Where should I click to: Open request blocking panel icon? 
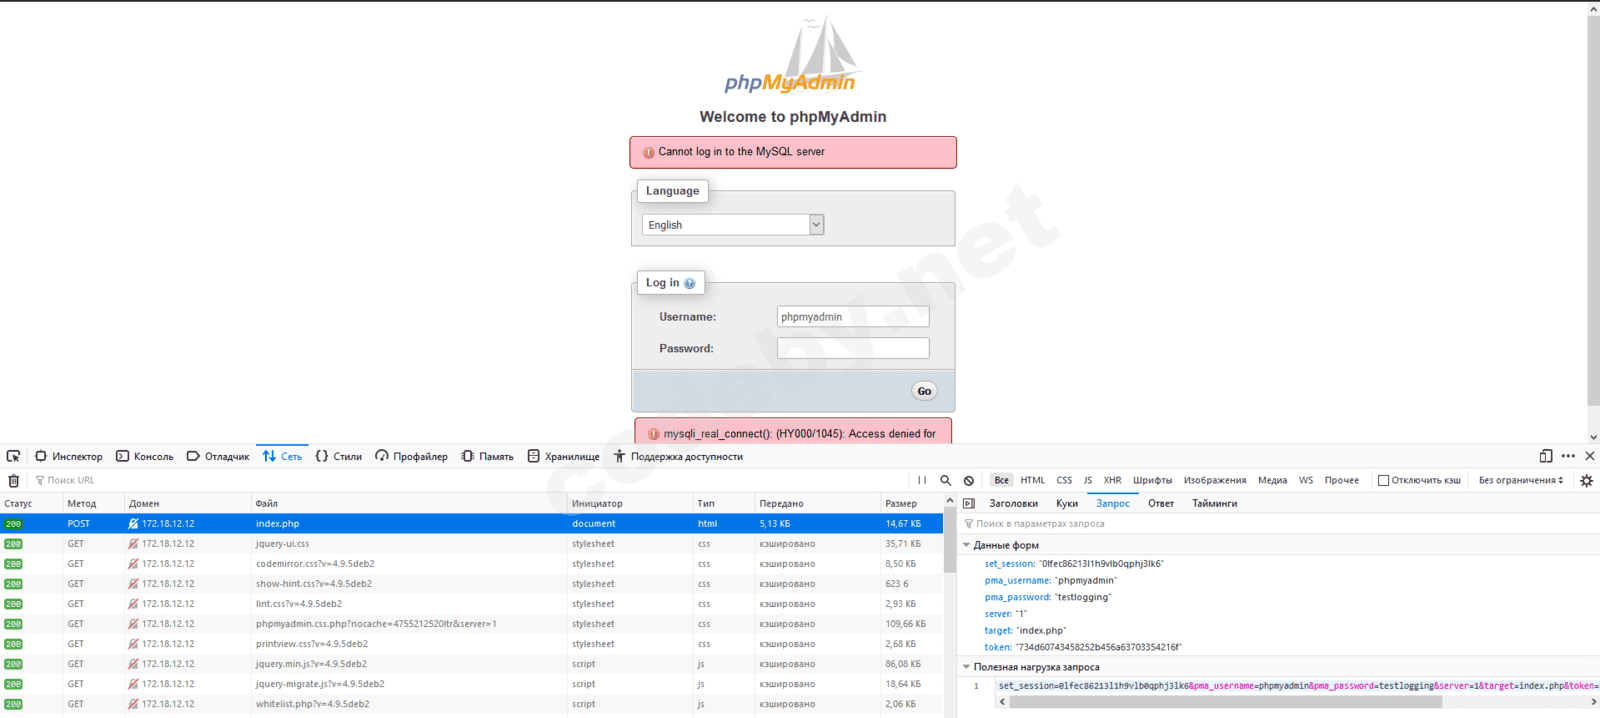[x=969, y=481]
